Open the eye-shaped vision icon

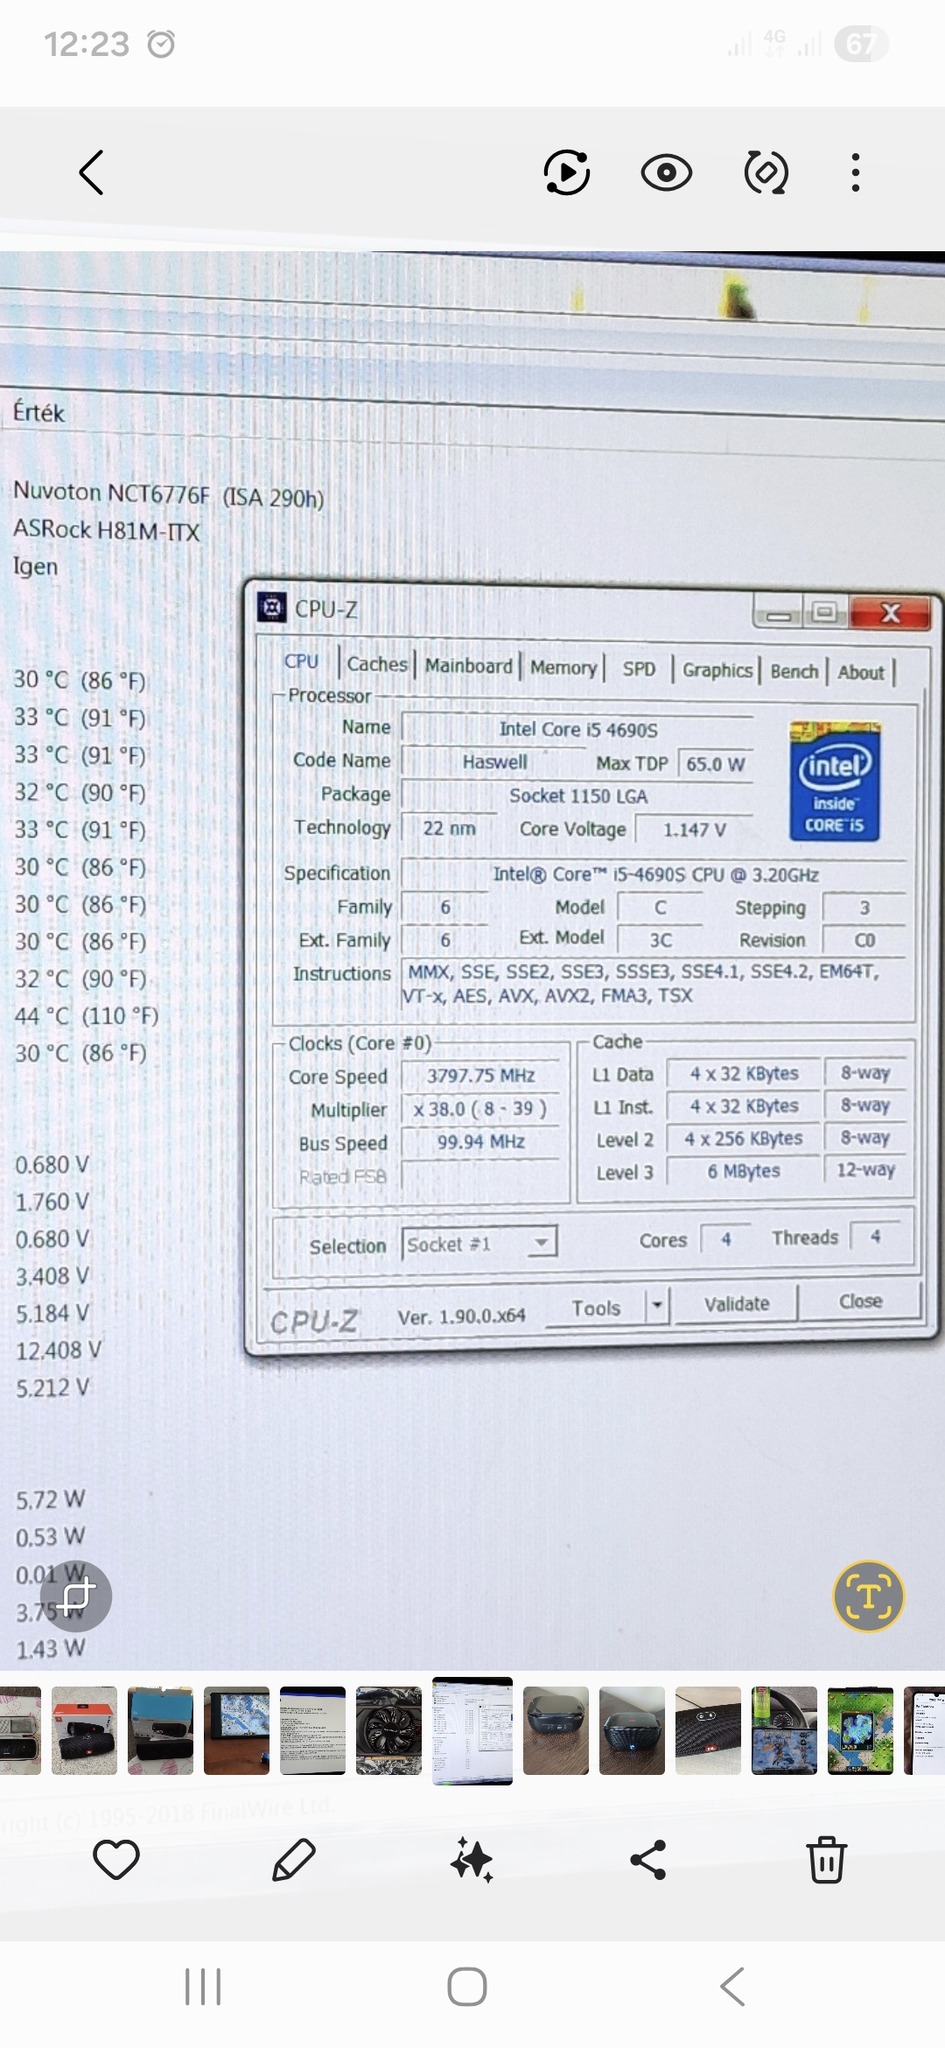[666, 172]
